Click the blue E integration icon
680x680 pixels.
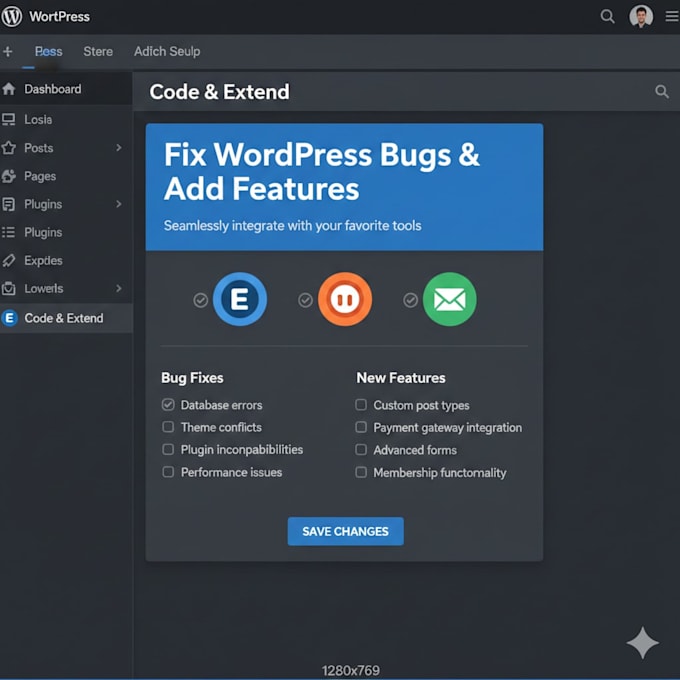coord(239,299)
